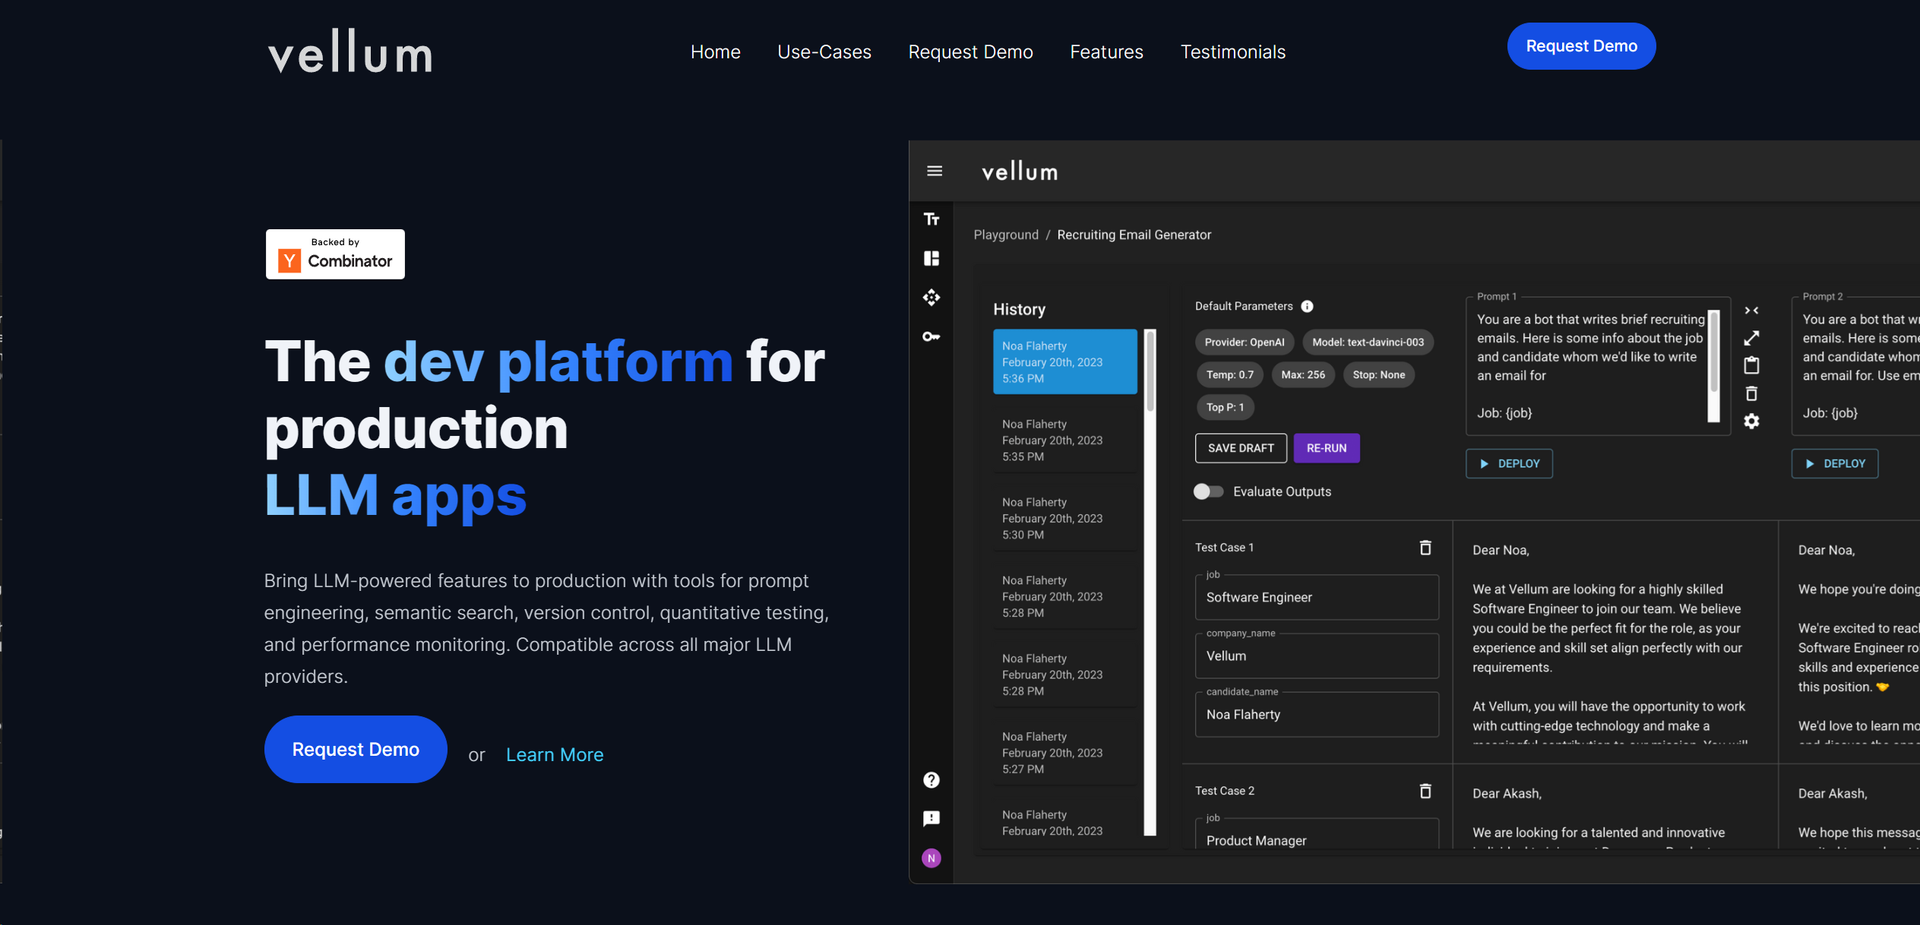Screen dimensions: 1920x925
Task: Select Request Demo in the navigation menu
Action: pyautogui.click(x=970, y=52)
